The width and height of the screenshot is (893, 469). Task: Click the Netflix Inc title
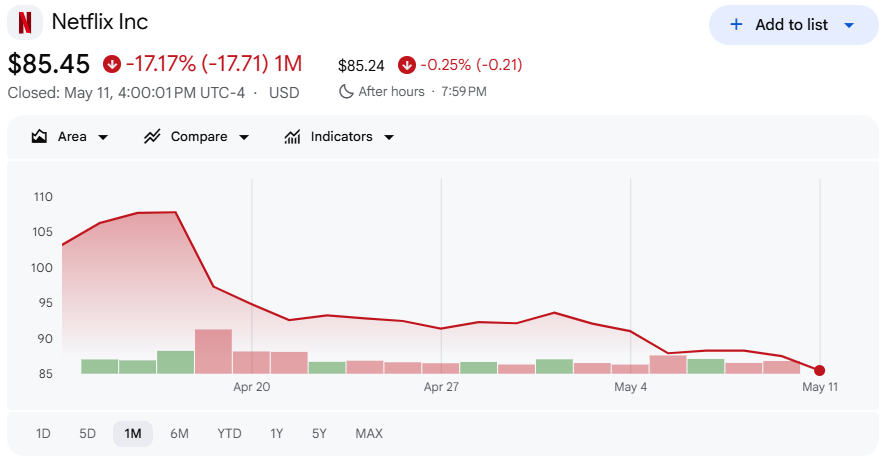click(100, 22)
